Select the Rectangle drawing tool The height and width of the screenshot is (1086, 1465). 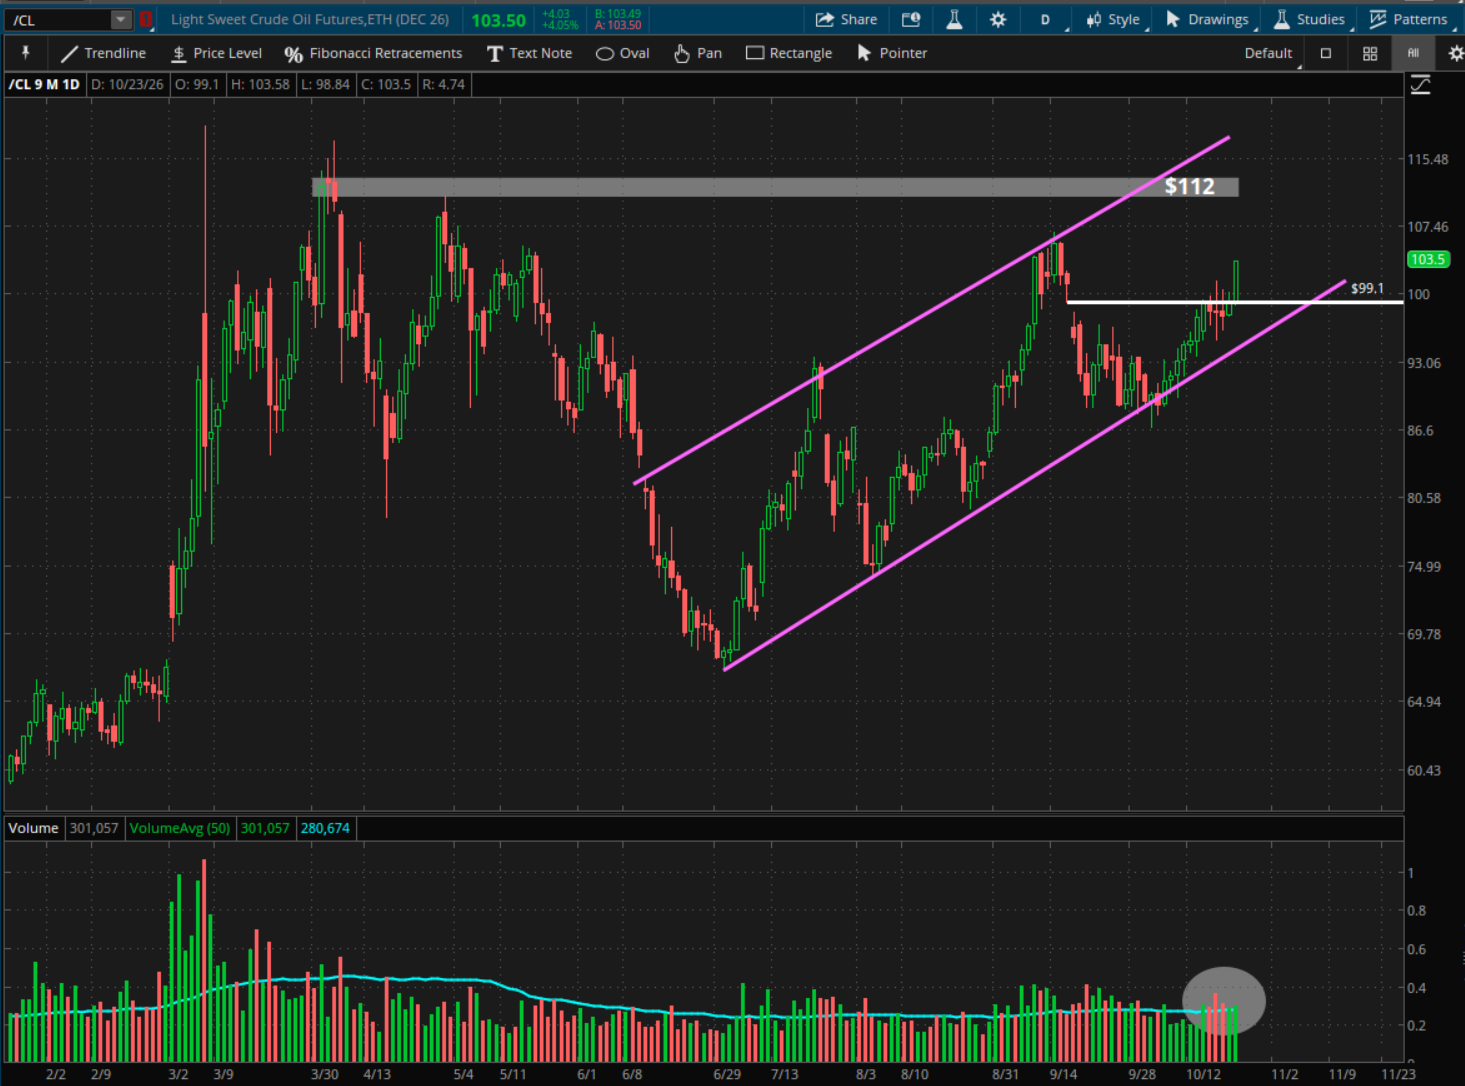click(789, 53)
